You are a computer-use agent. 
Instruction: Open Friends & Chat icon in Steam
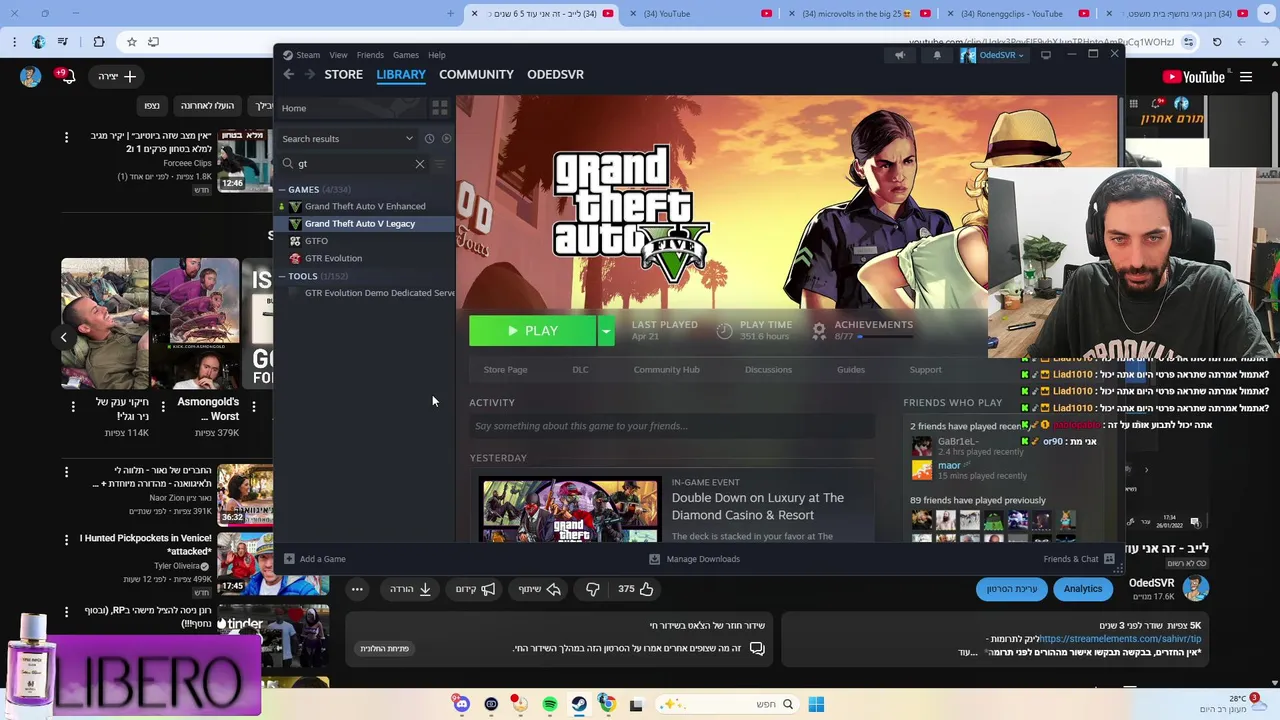point(1109,559)
